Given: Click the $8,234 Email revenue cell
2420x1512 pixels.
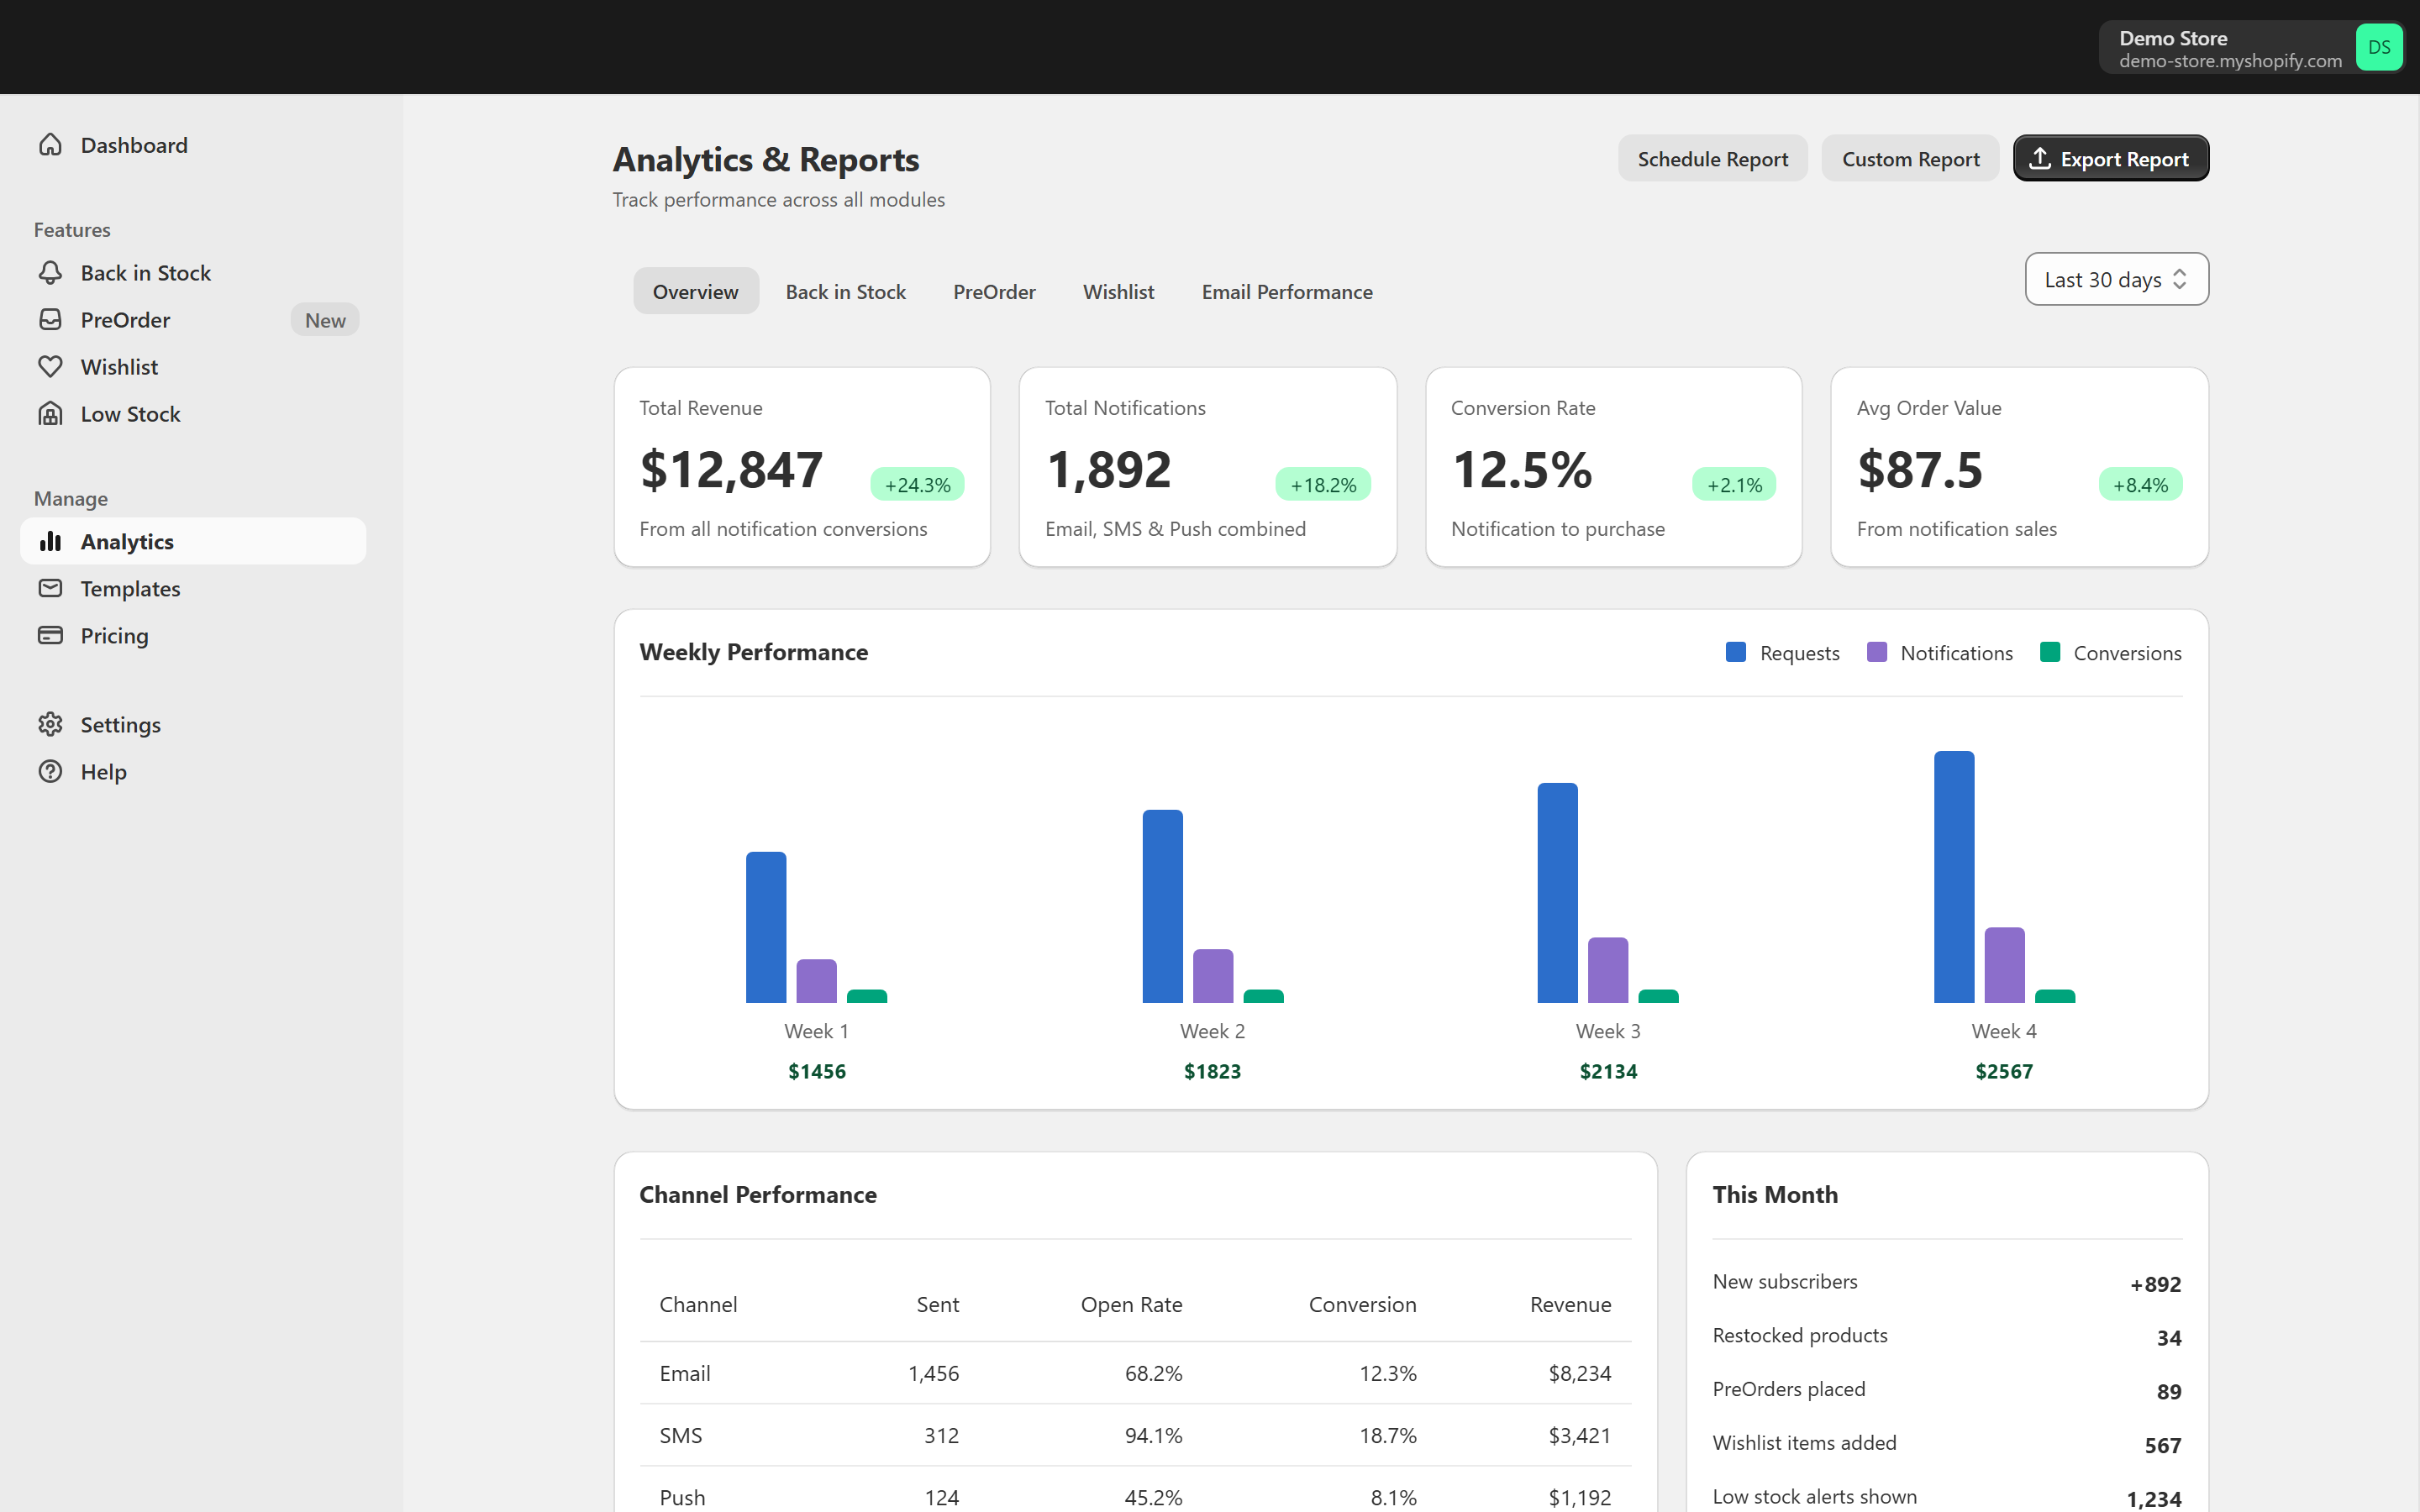Looking at the screenshot, I should coord(1580,1373).
